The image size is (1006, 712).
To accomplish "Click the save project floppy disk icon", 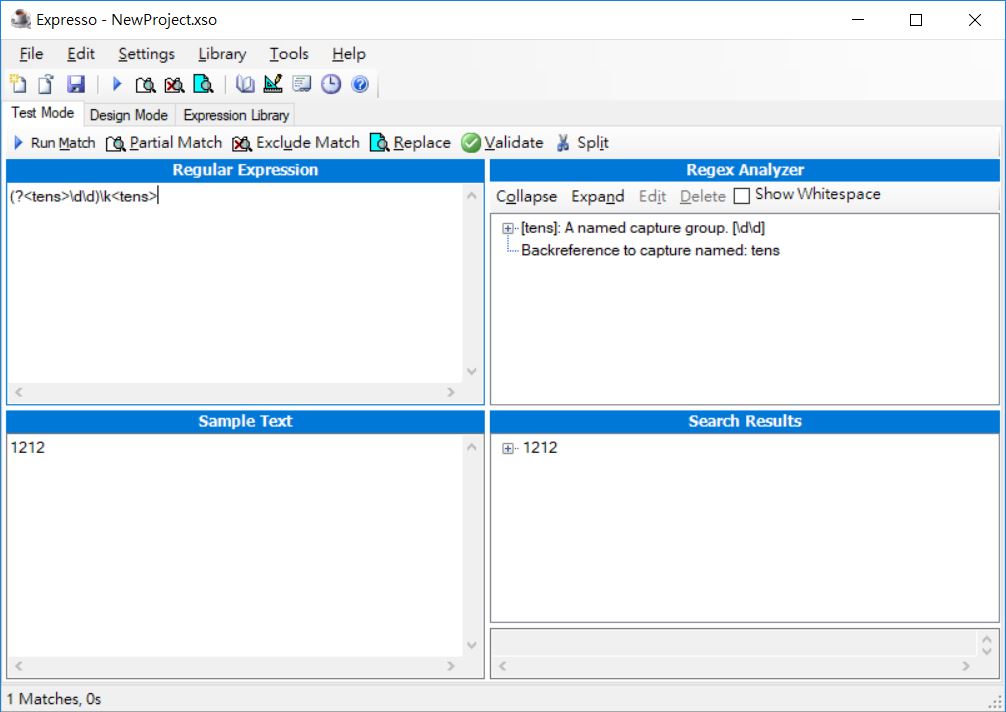I will [76, 84].
